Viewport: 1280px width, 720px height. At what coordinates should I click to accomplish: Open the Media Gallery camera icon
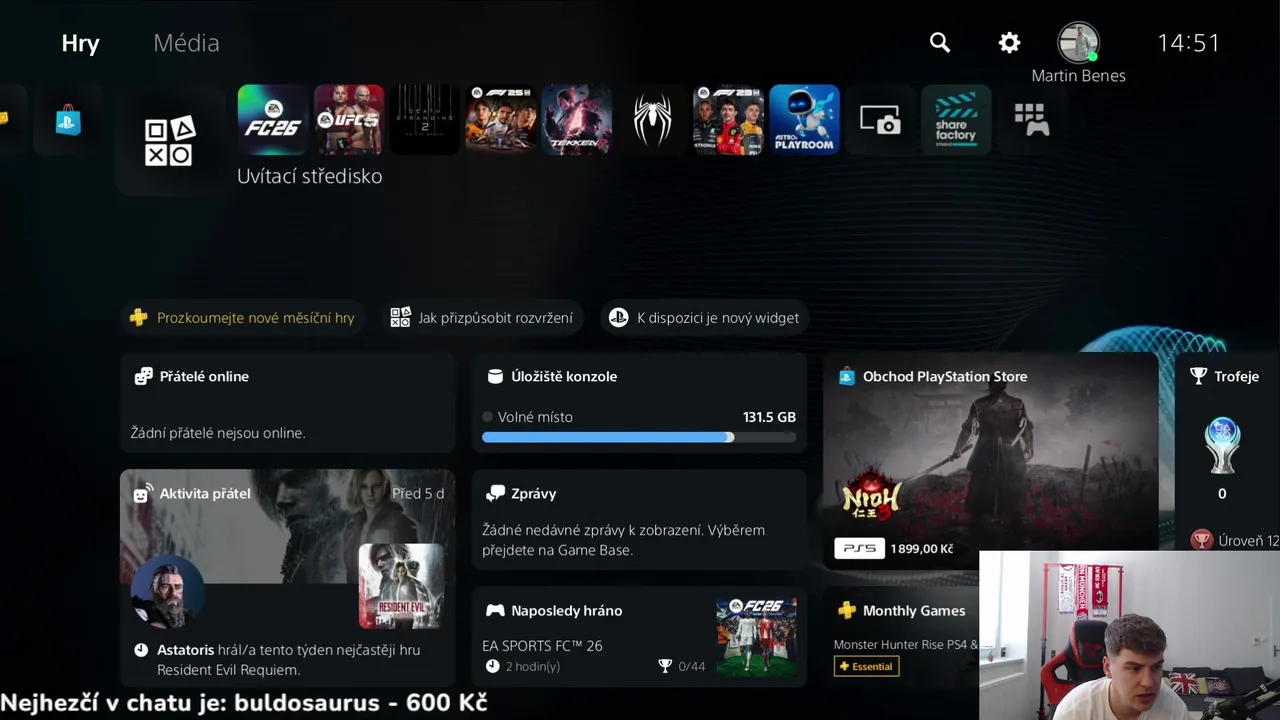click(881, 120)
